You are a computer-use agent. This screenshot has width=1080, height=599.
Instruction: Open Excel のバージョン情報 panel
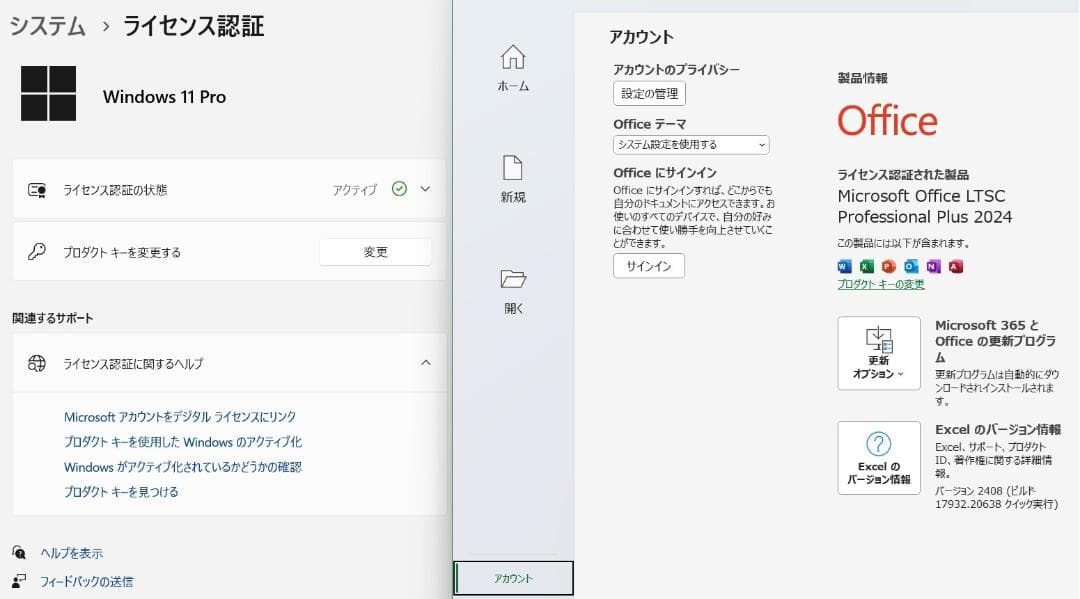pyautogui.click(x=878, y=457)
